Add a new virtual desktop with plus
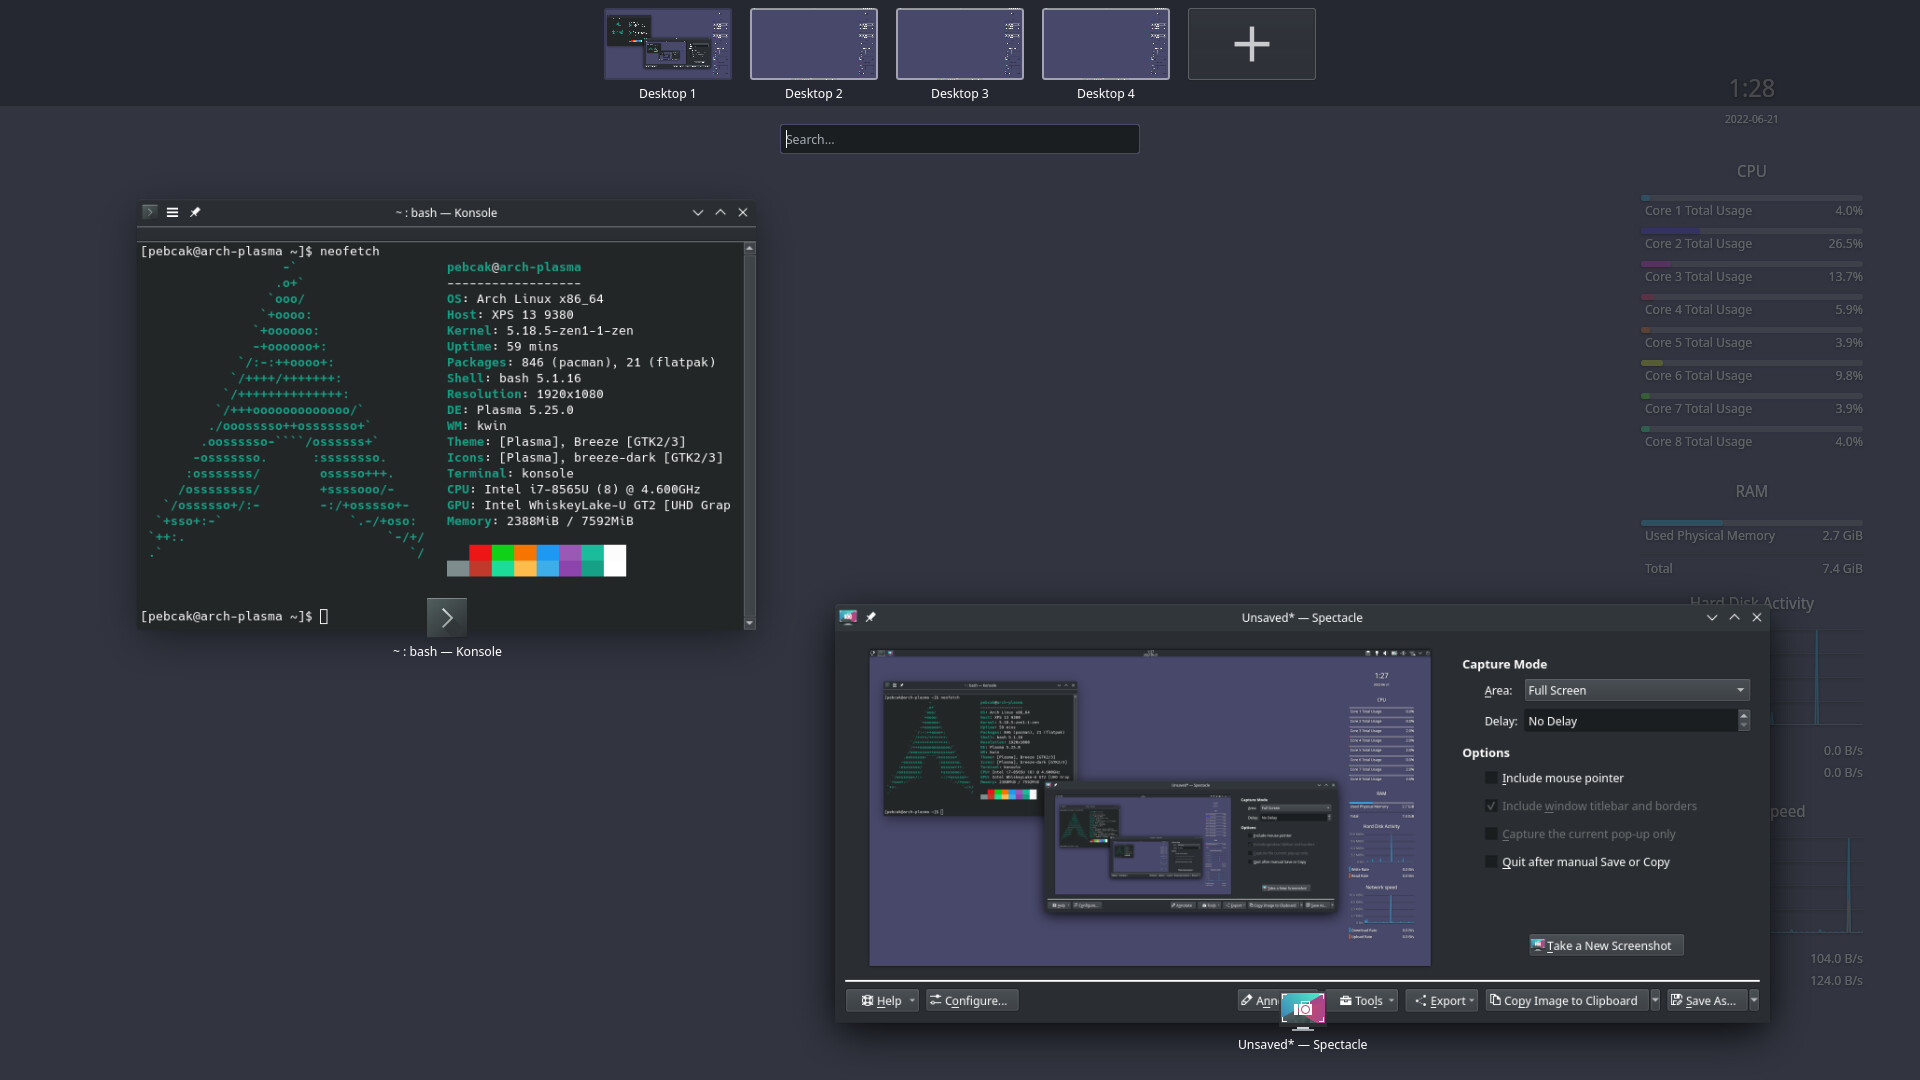This screenshot has width=1920, height=1080. click(x=1251, y=44)
